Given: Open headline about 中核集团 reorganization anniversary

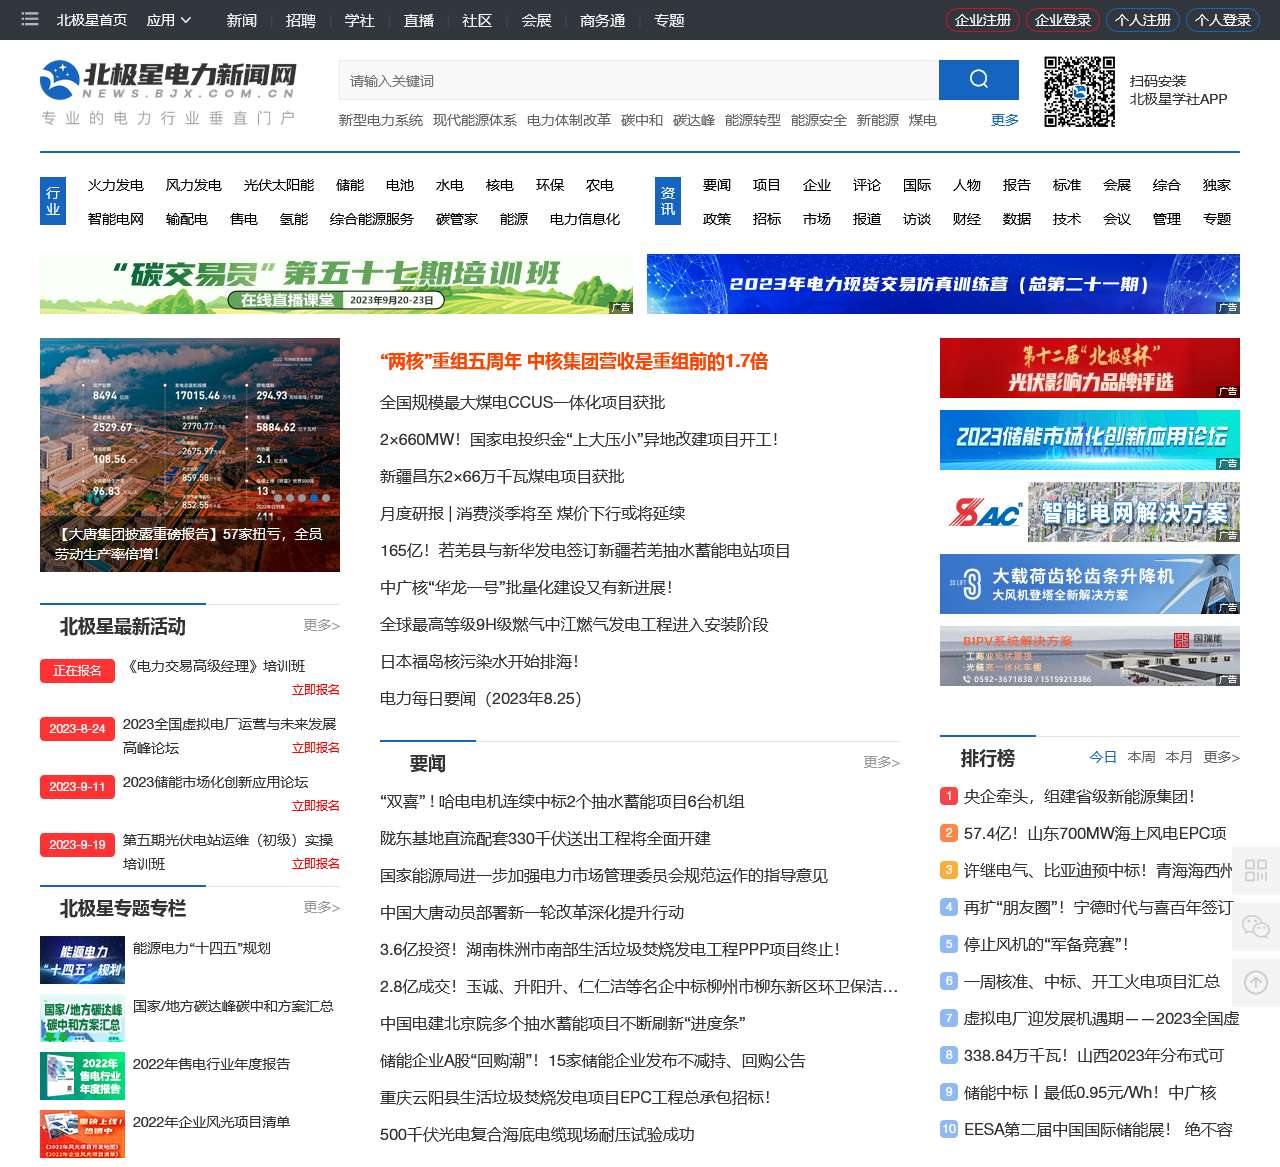Looking at the screenshot, I should tap(574, 361).
